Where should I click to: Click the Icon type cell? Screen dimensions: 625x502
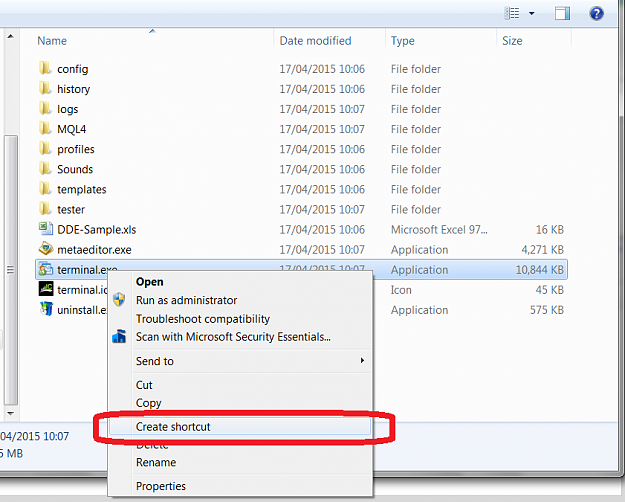point(401,290)
